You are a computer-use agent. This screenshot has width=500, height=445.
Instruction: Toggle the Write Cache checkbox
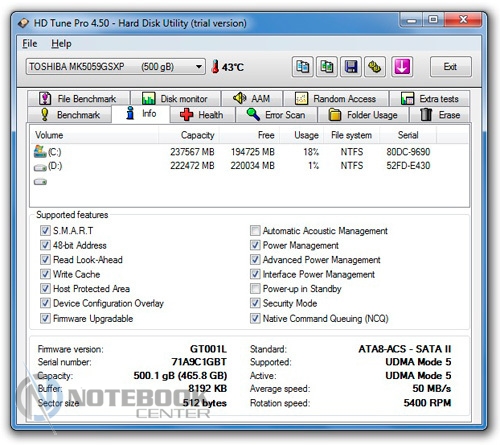(x=45, y=274)
